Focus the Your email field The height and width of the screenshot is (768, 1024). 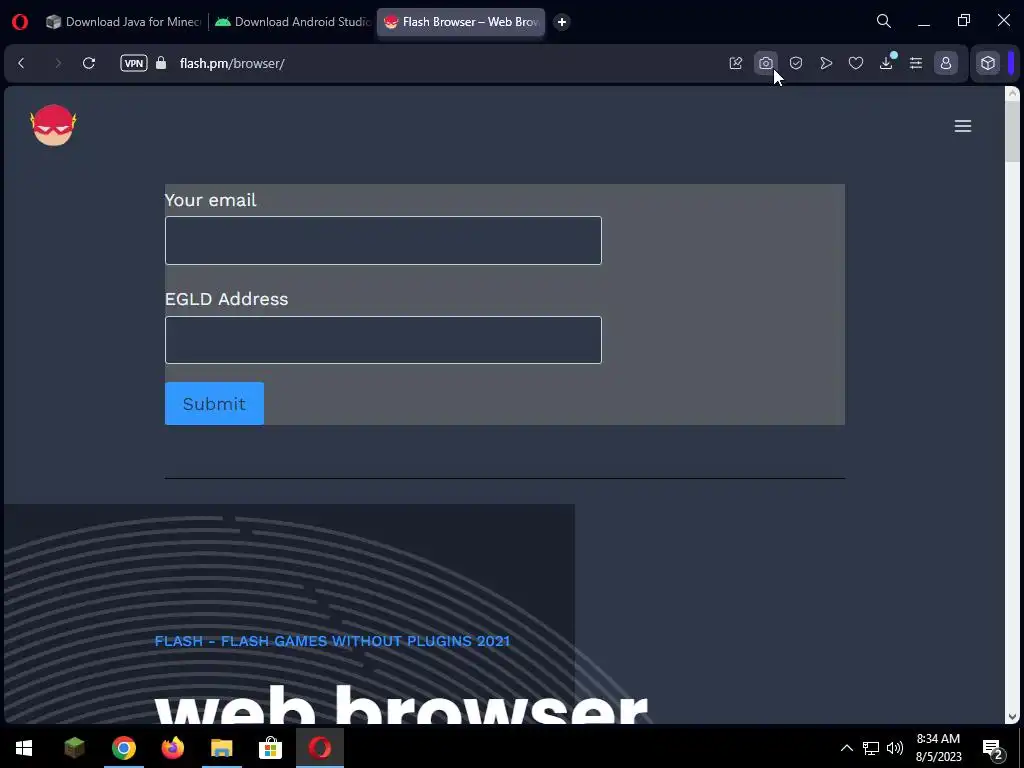pyautogui.click(x=383, y=240)
